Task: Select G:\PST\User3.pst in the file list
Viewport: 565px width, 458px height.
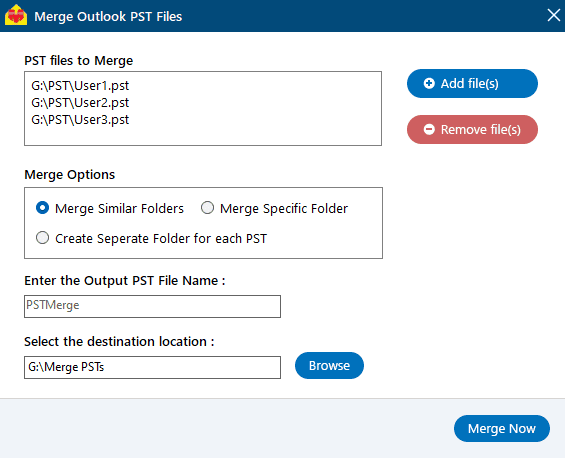Action: point(80,120)
